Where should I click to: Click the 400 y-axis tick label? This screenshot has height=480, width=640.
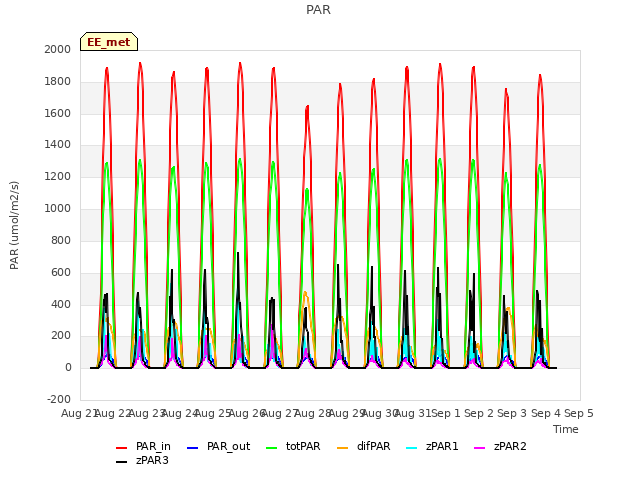[61, 304]
